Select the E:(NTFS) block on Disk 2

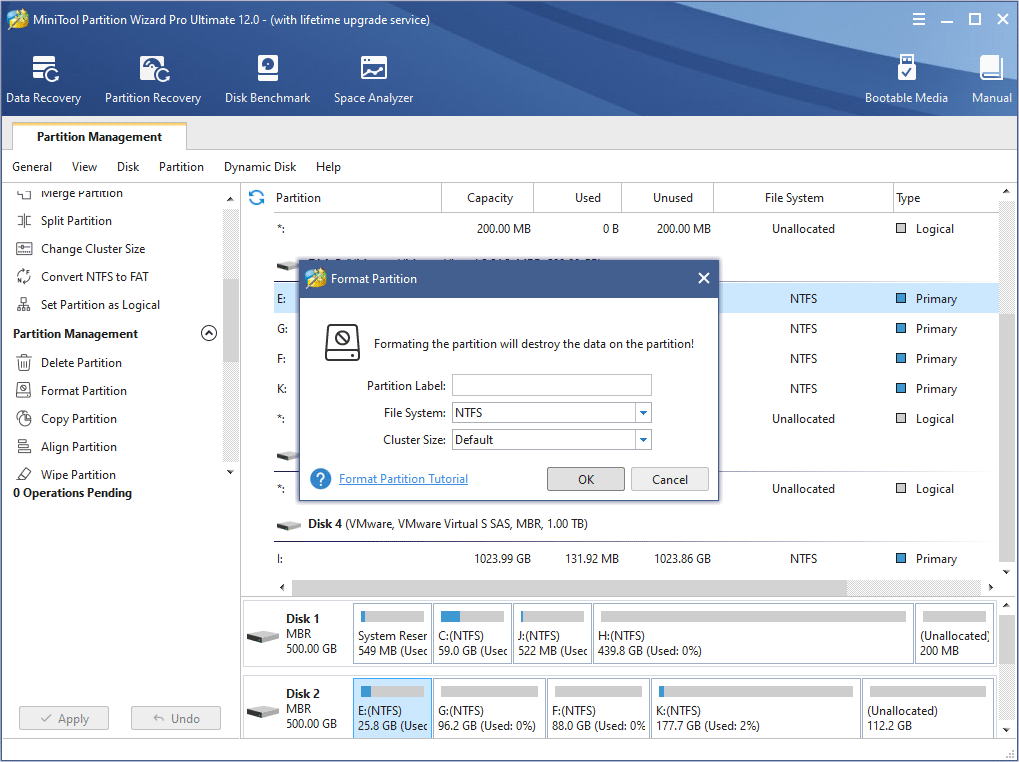pos(393,709)
